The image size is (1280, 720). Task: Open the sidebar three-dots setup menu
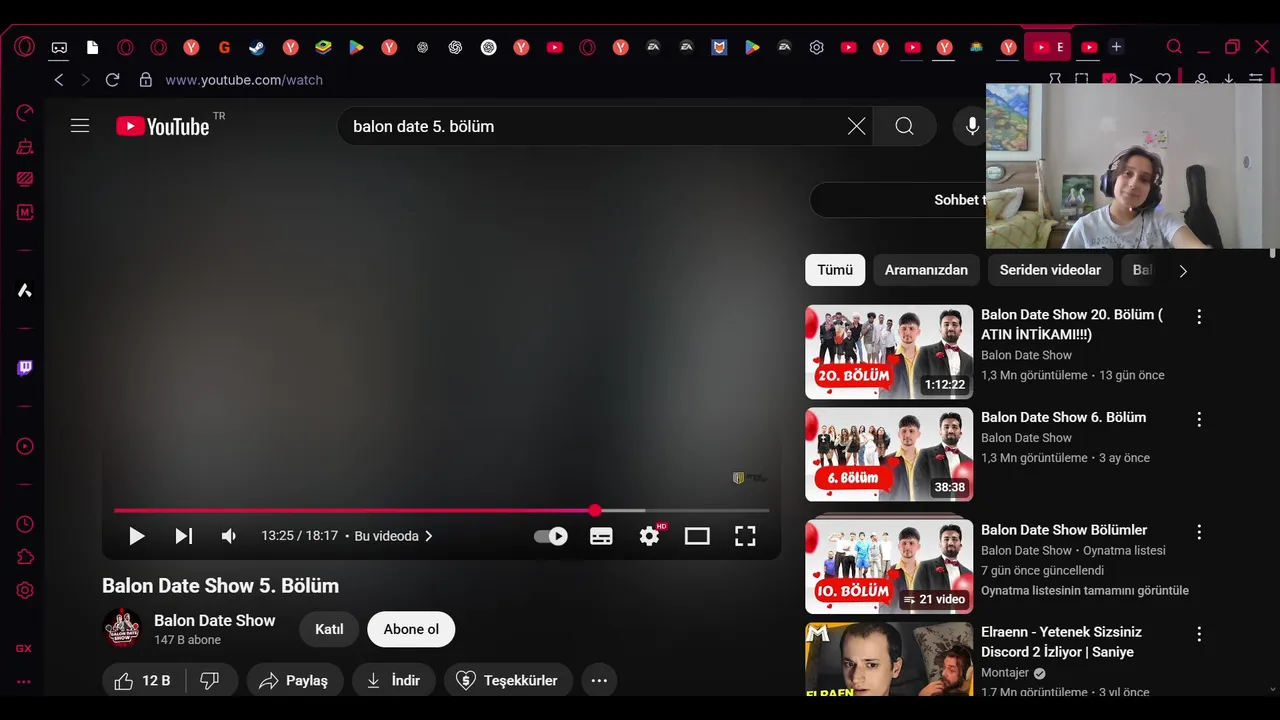[x=24, y=682]
